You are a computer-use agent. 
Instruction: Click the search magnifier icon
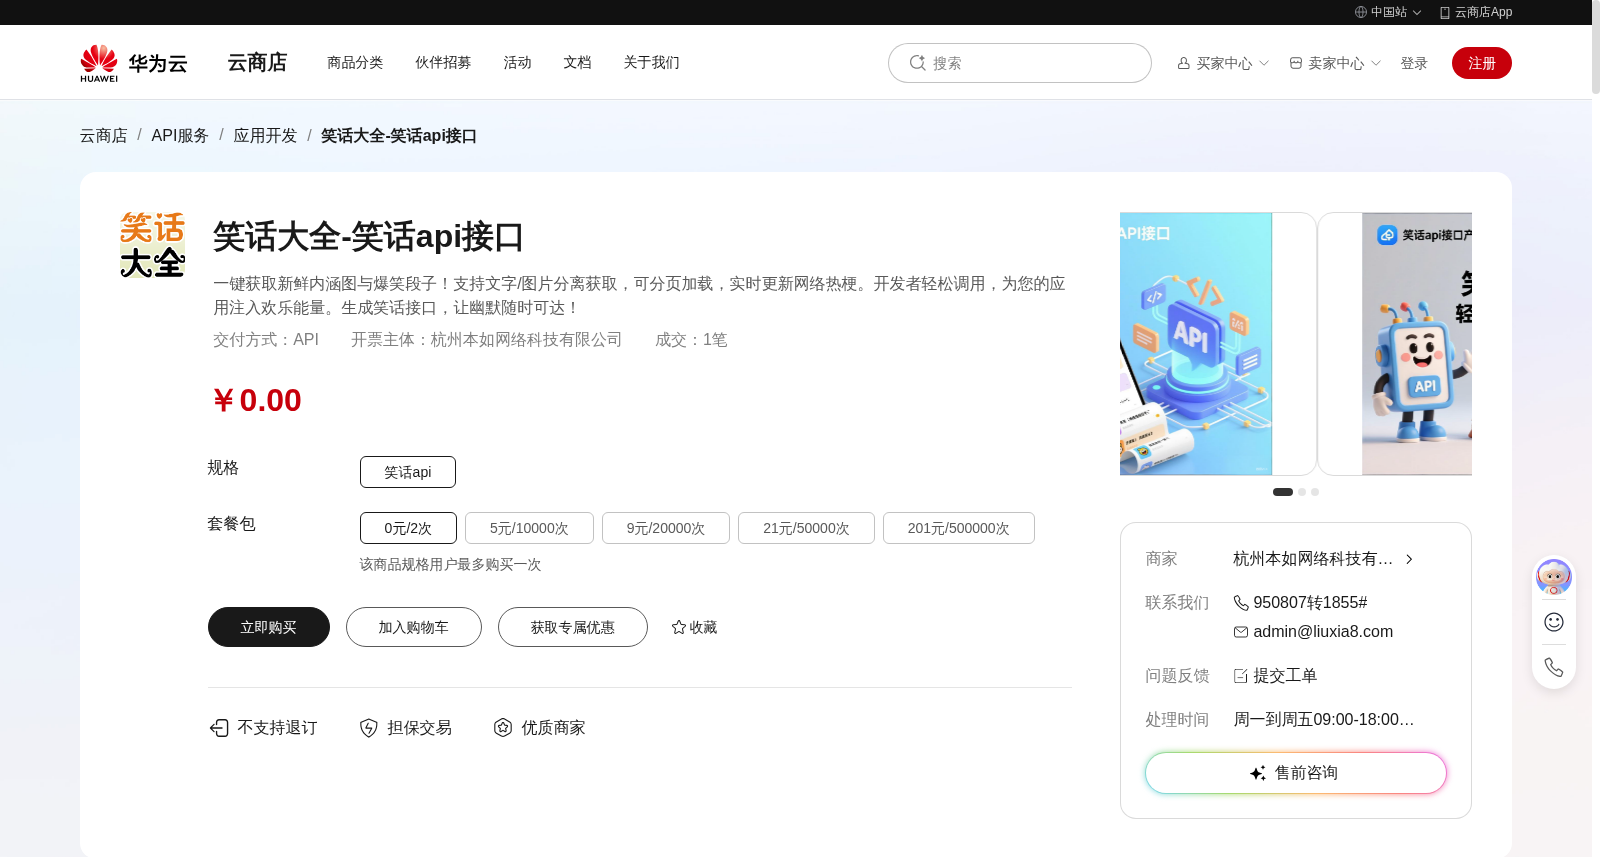click(917, 63)
